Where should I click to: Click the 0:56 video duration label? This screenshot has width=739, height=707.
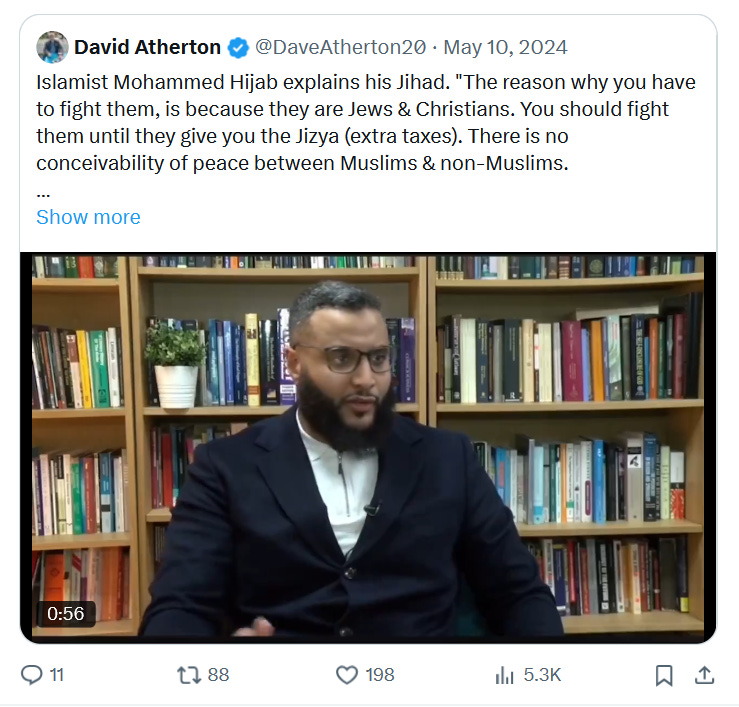click(x=66, y=614)
